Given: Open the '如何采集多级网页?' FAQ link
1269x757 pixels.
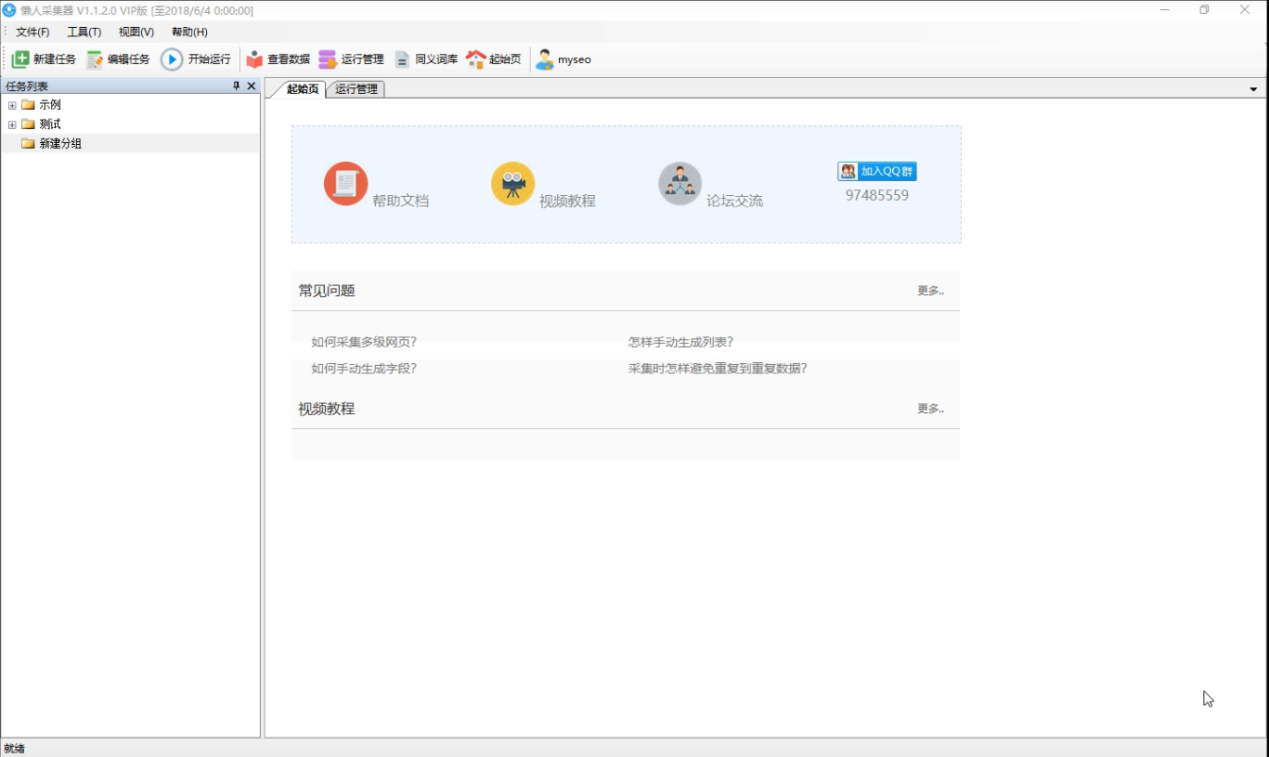Looking at the screenshot, I should (x=364, y=341).
